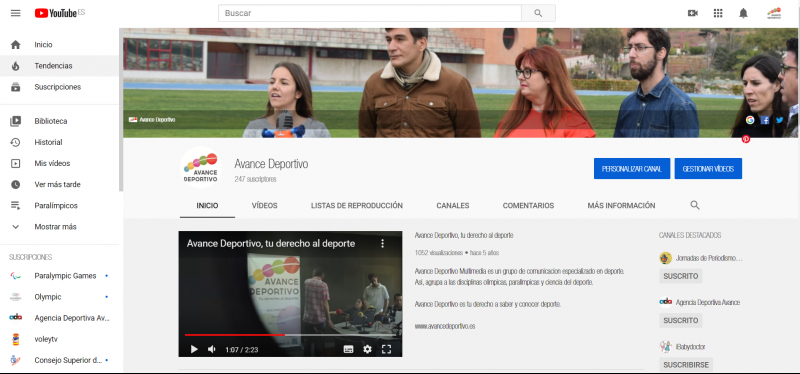
Task: Search within channel magnifier icon
Action: pyautogui.click(x=694, y=205)
